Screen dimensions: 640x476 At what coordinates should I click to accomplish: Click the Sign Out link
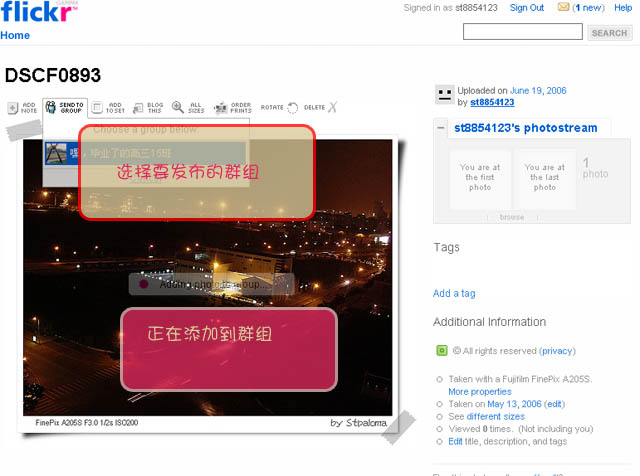point(527,8)
